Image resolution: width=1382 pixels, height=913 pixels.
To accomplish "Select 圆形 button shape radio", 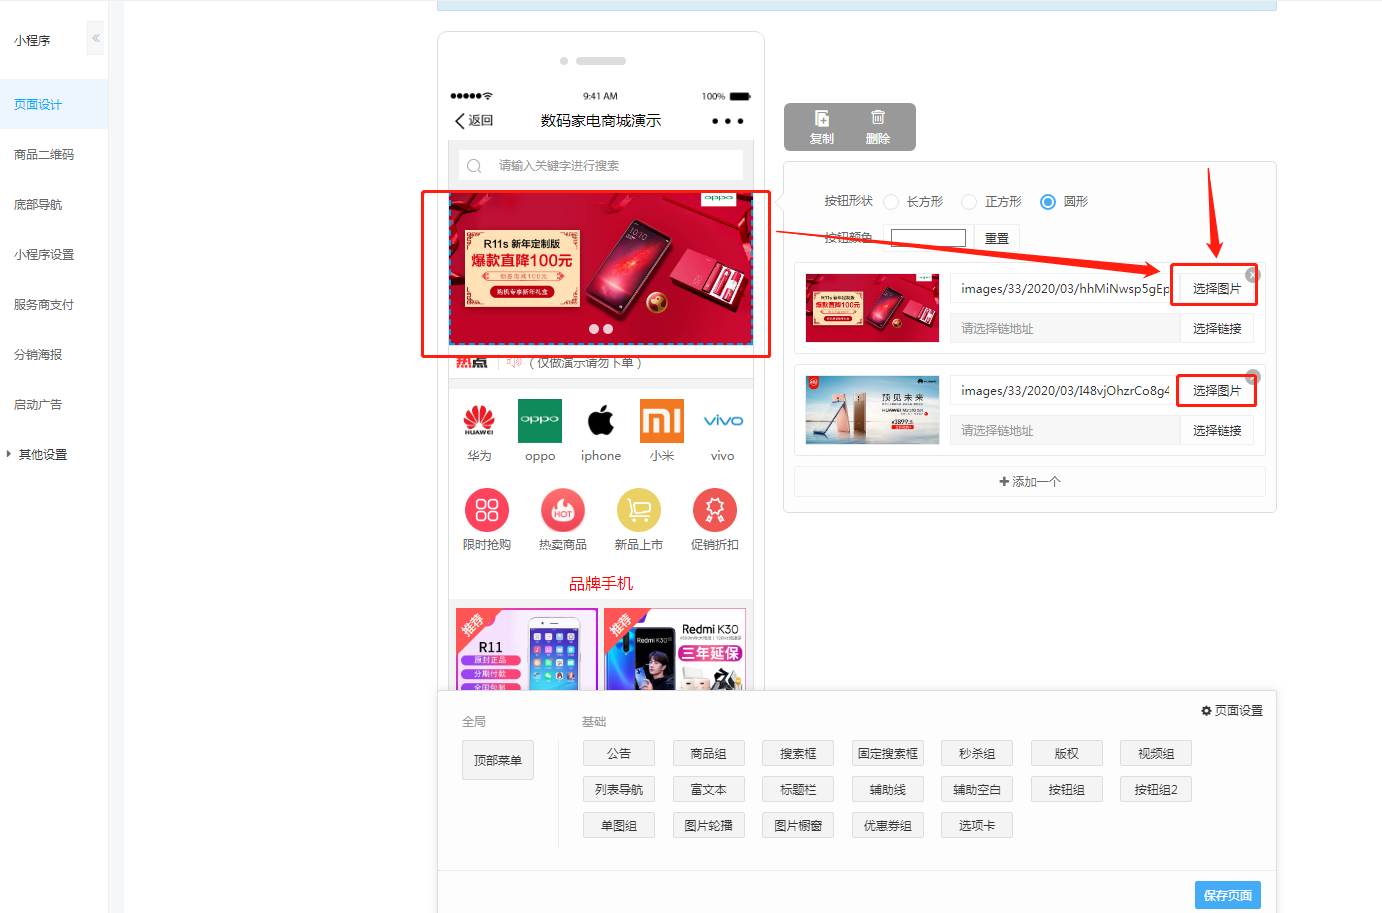I will tap(1048, 202).
